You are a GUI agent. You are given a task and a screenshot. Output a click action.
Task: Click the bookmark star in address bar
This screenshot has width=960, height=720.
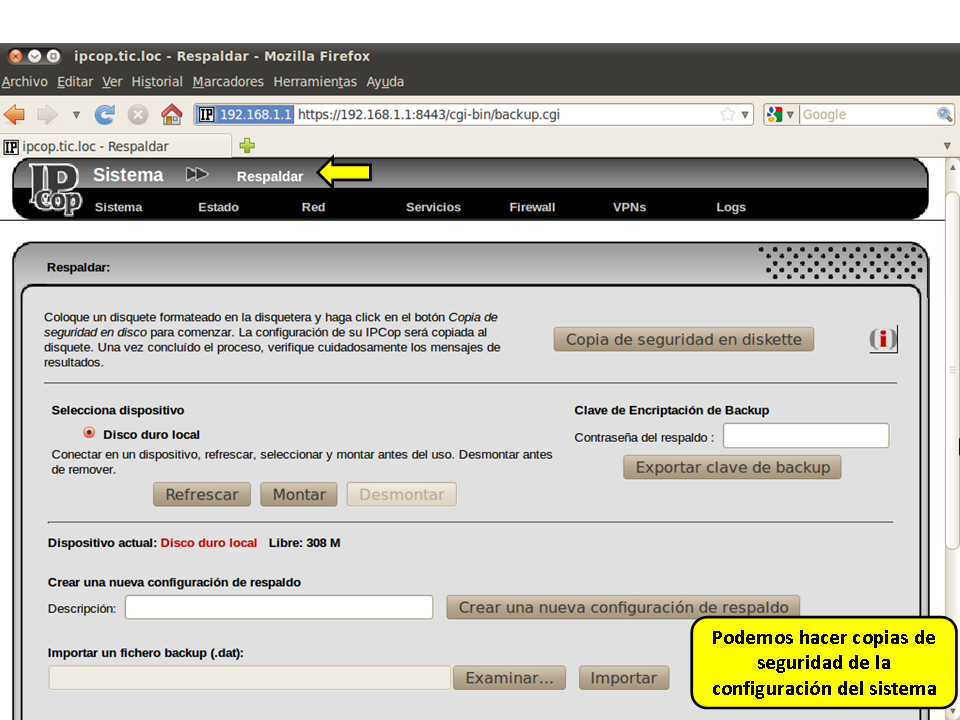coord(727,114)
